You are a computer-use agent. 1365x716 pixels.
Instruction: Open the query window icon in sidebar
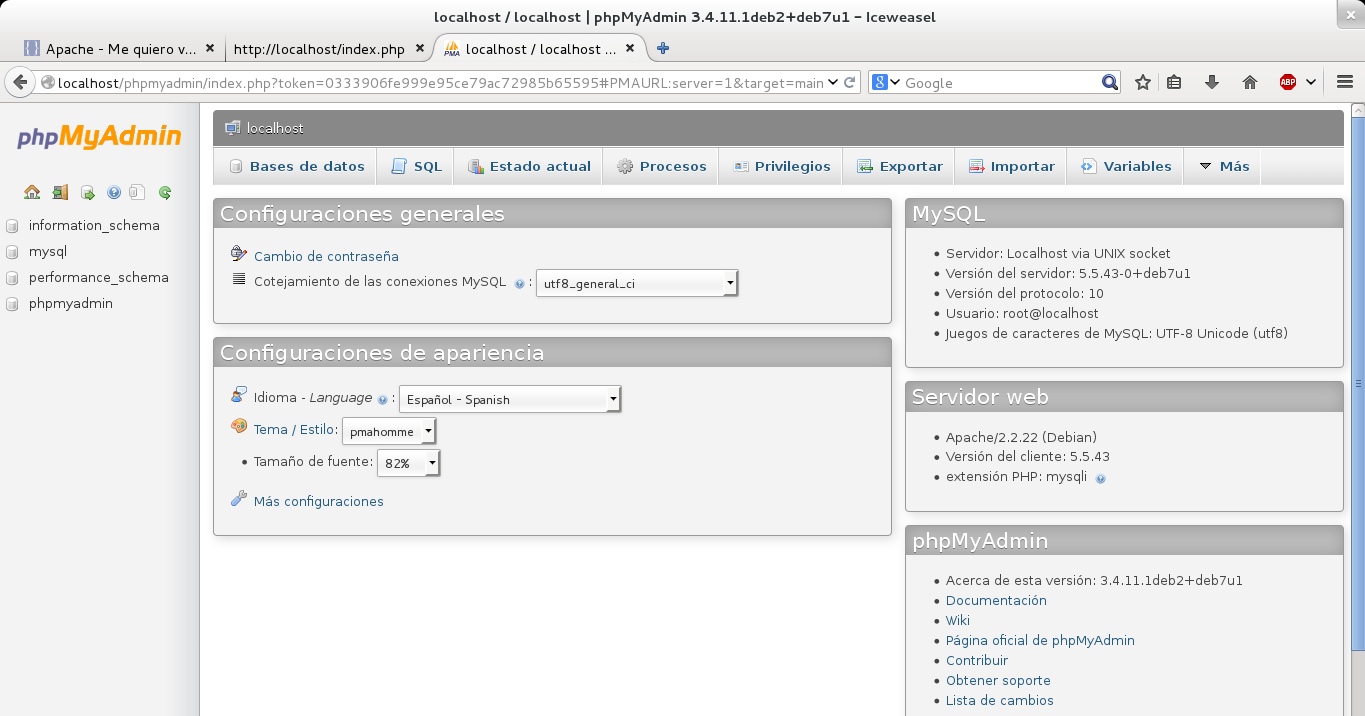[87, 193]
